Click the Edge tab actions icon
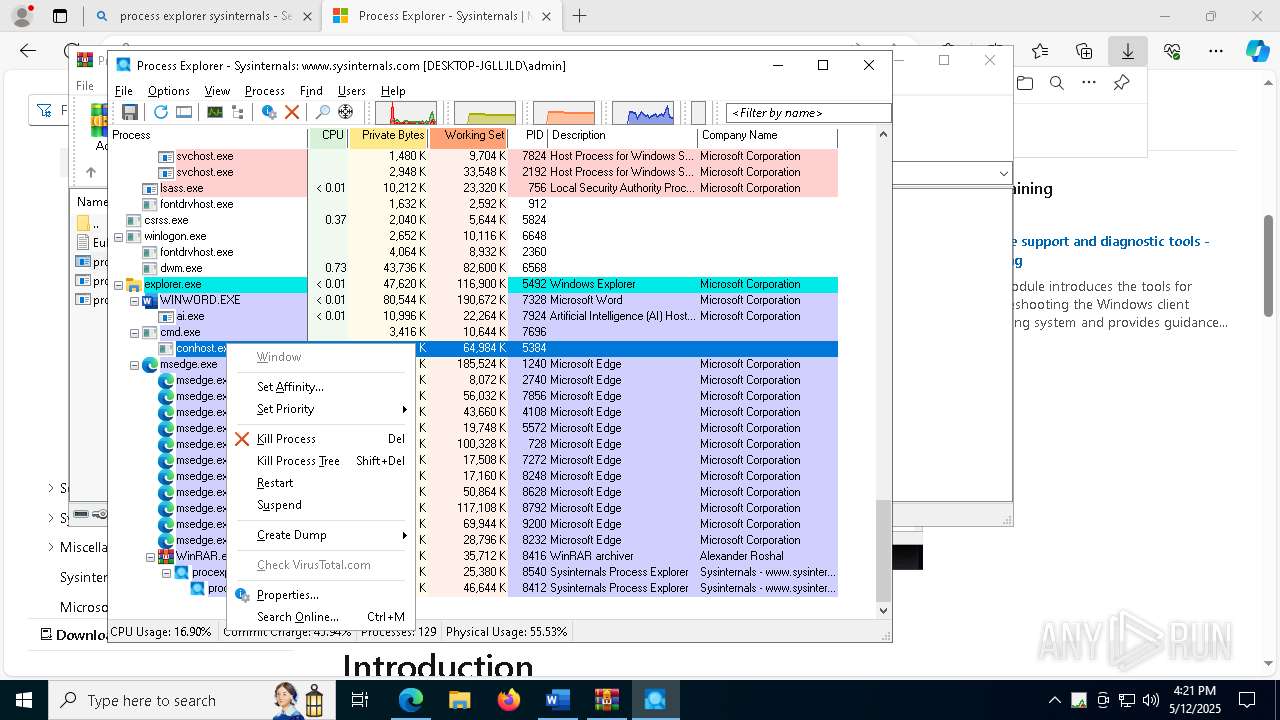 click(60, 16)
